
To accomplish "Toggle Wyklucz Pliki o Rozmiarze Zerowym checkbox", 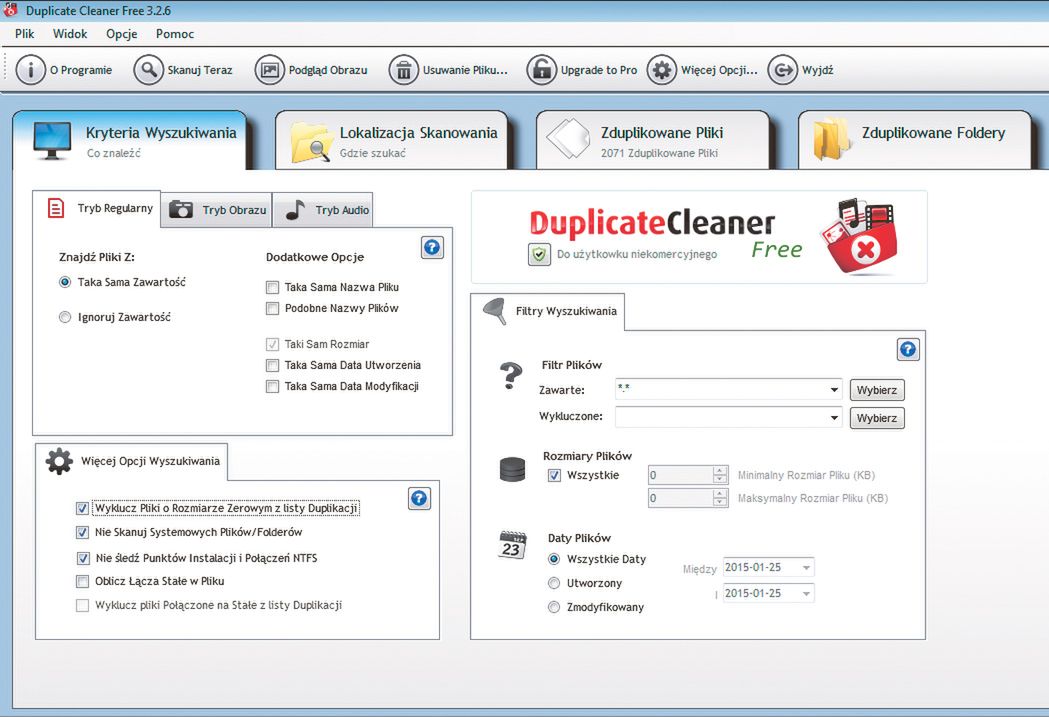I will click(82, 509).
